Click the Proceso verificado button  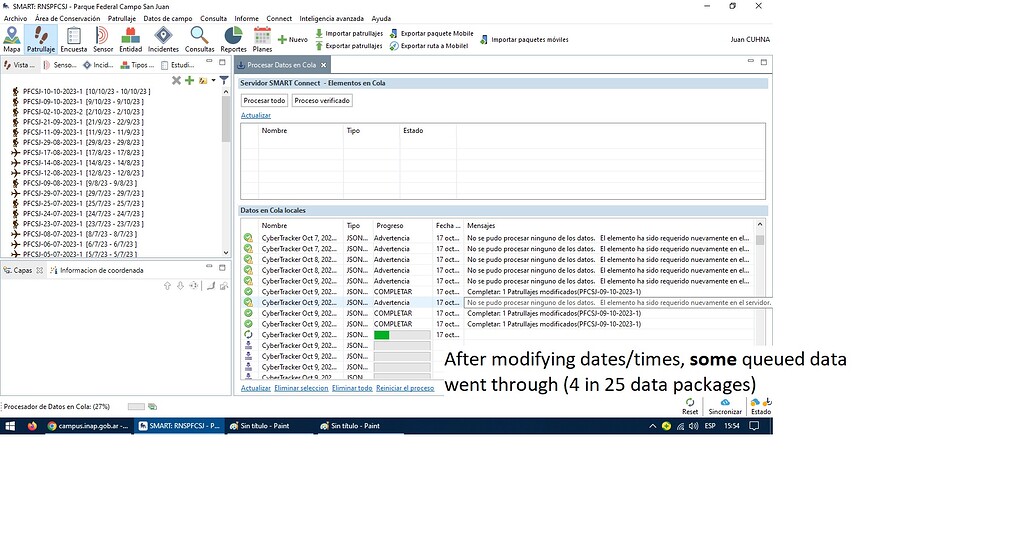[322, 101]
